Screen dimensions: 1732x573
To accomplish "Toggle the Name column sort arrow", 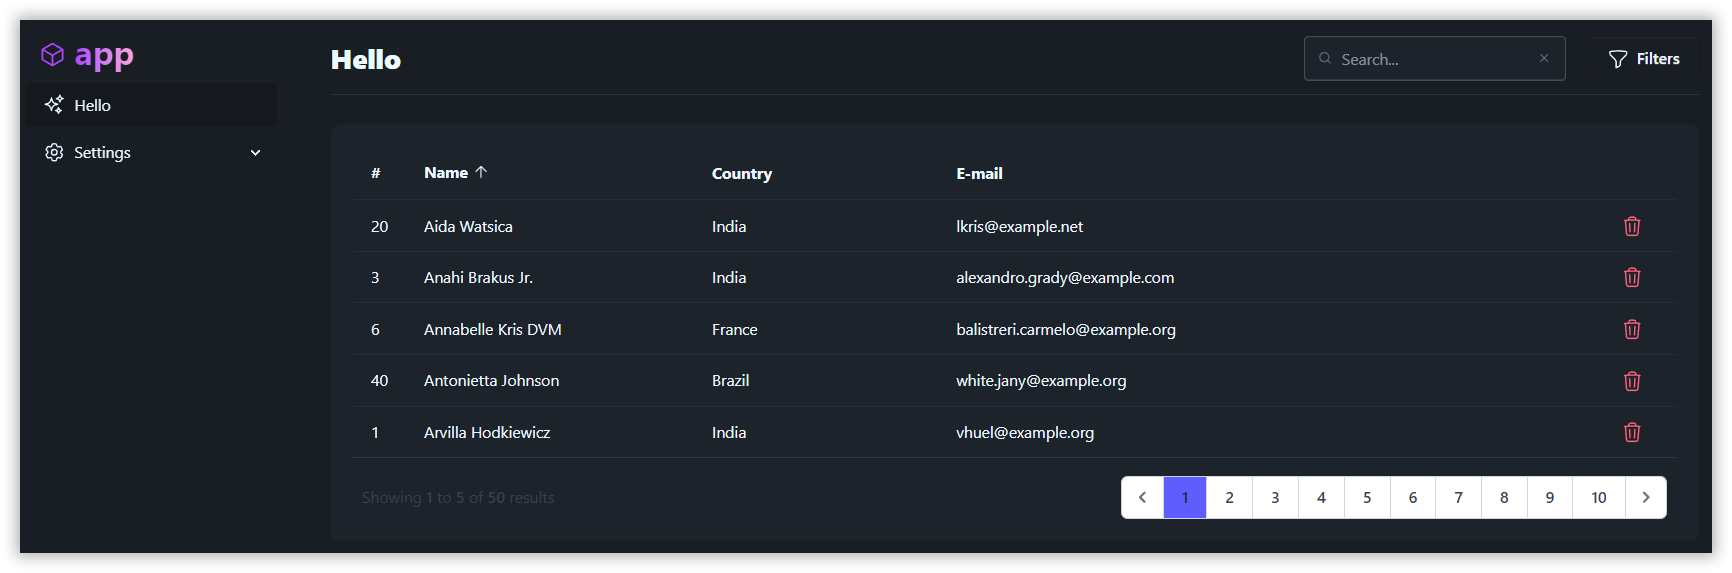I will (481, 172).
